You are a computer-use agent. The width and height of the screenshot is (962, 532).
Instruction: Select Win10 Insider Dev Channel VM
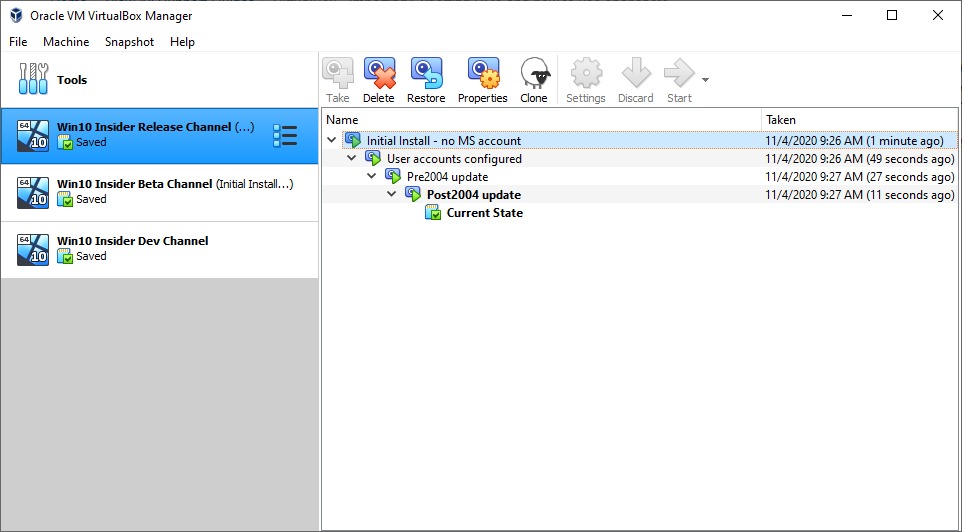point(160,249)
